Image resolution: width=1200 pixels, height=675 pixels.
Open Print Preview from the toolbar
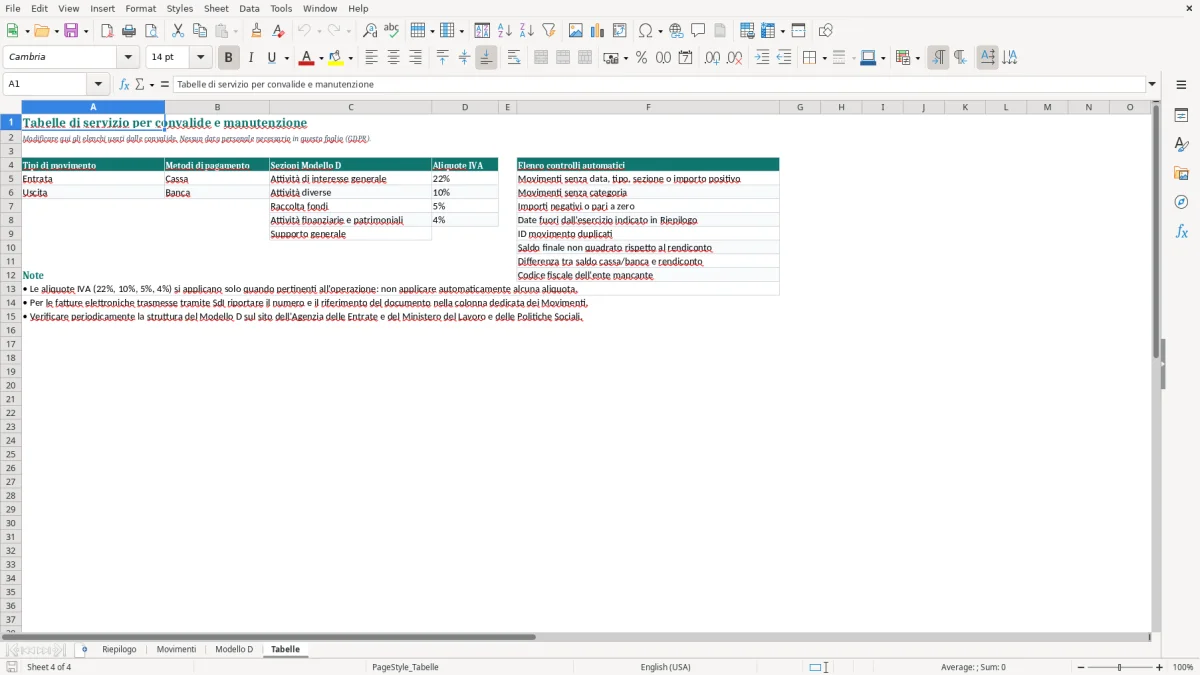click(x=151, y=31)
